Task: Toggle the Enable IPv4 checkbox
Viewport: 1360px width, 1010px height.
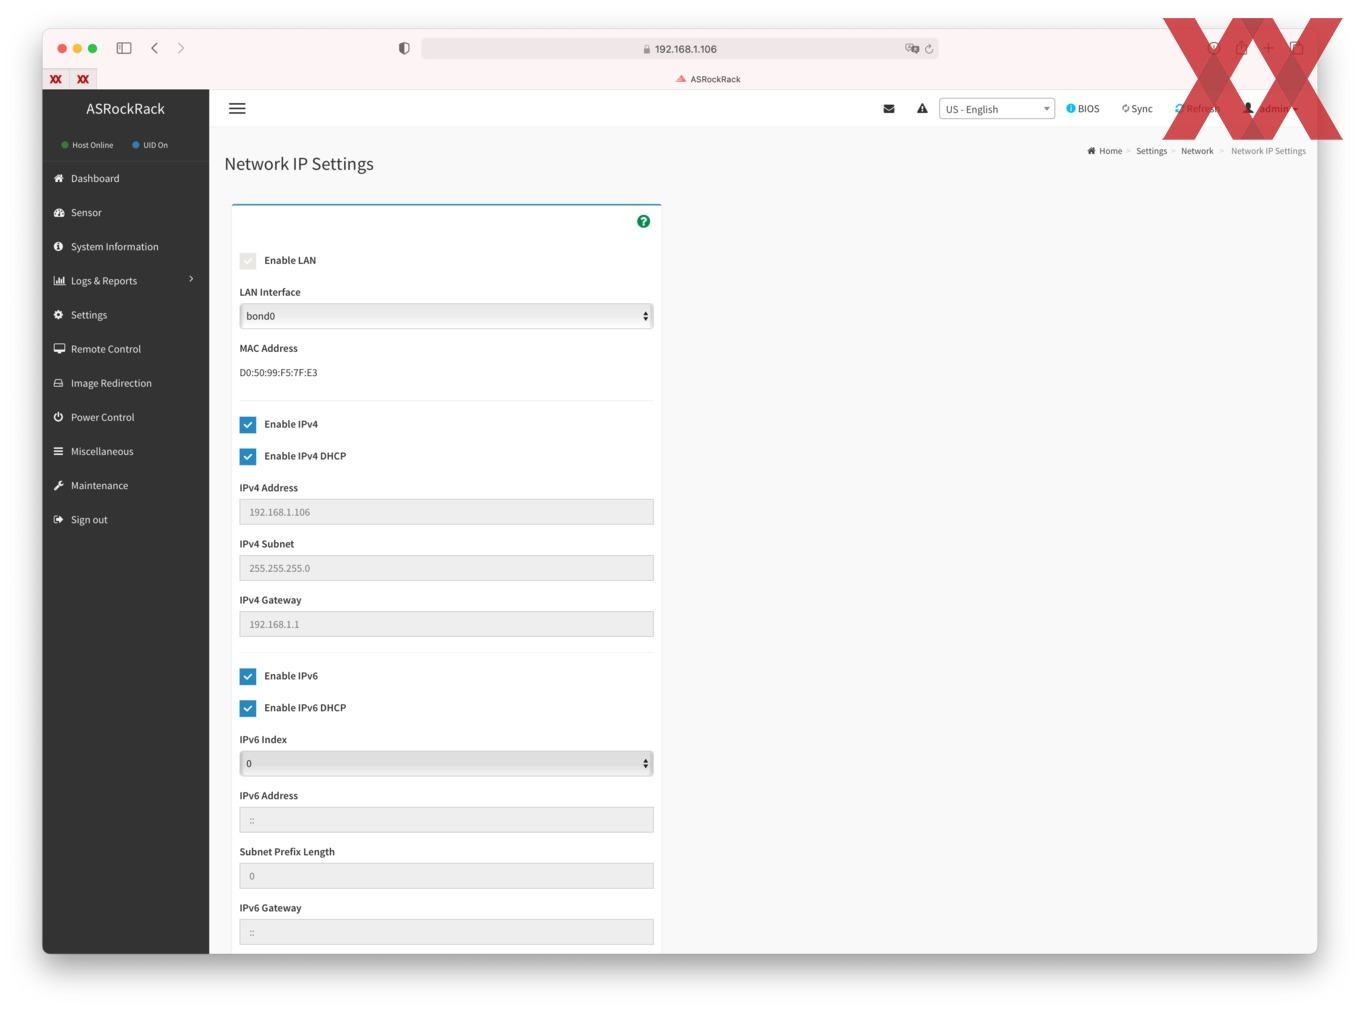Action: click(248, 424)
